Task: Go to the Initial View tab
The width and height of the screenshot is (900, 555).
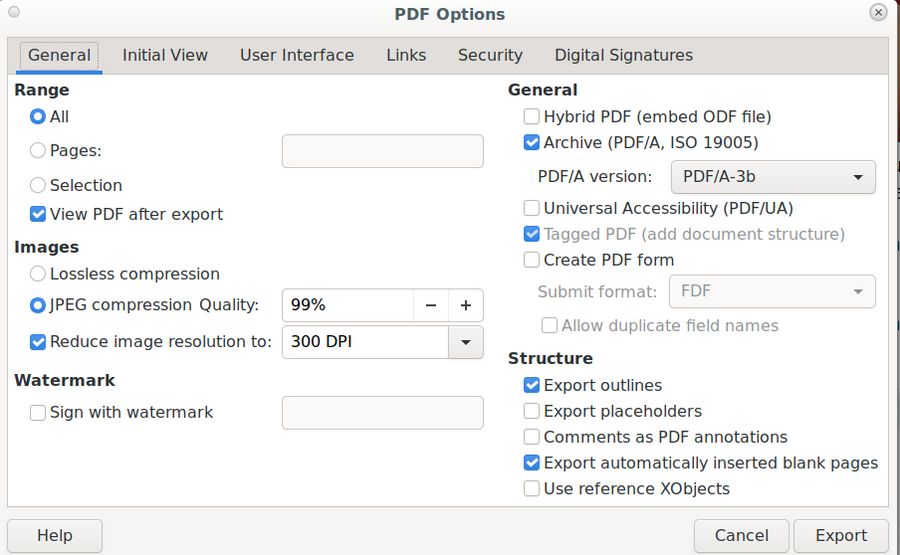Action: (165, 56)
